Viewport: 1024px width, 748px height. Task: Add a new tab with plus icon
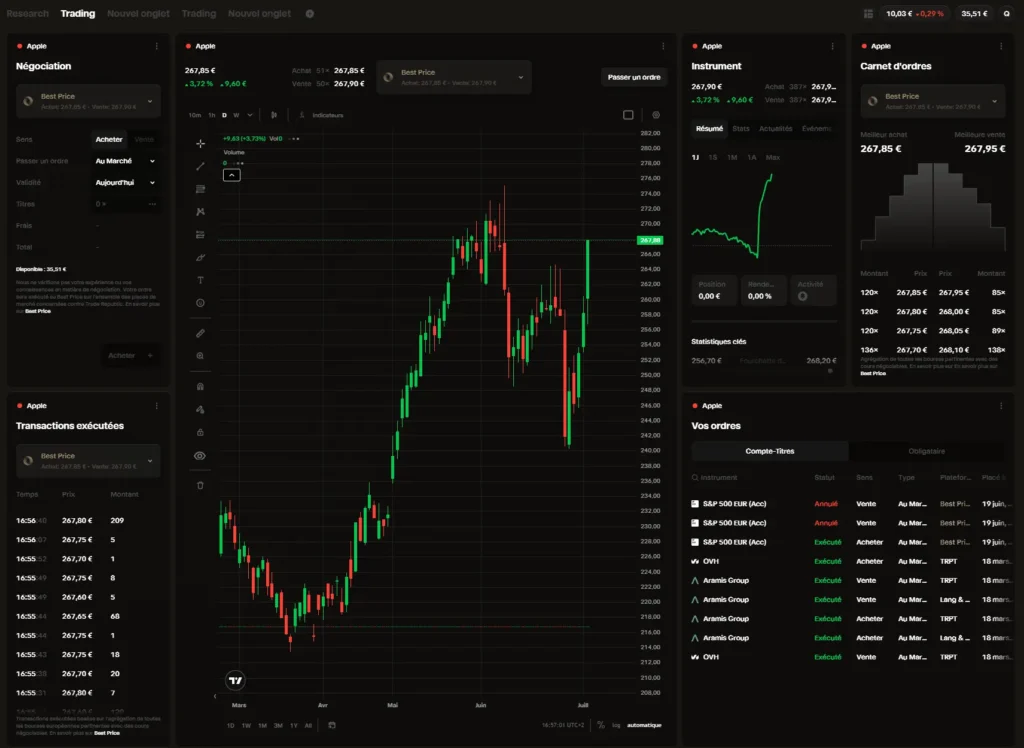(310, 13)
